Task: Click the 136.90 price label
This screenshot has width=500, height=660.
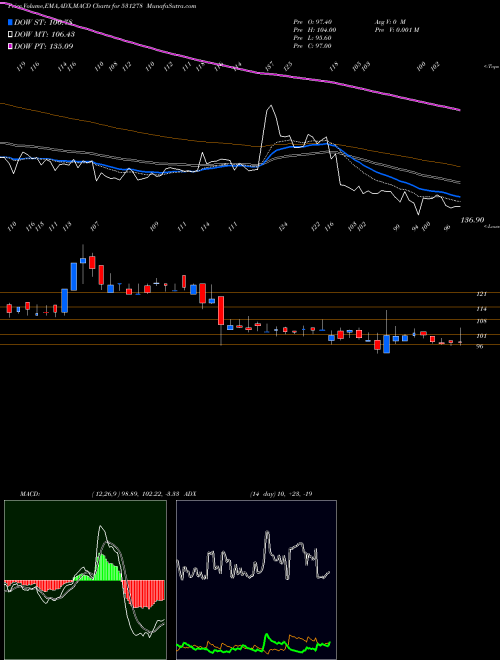Action: pyautogui.click(x=473, y=220)
